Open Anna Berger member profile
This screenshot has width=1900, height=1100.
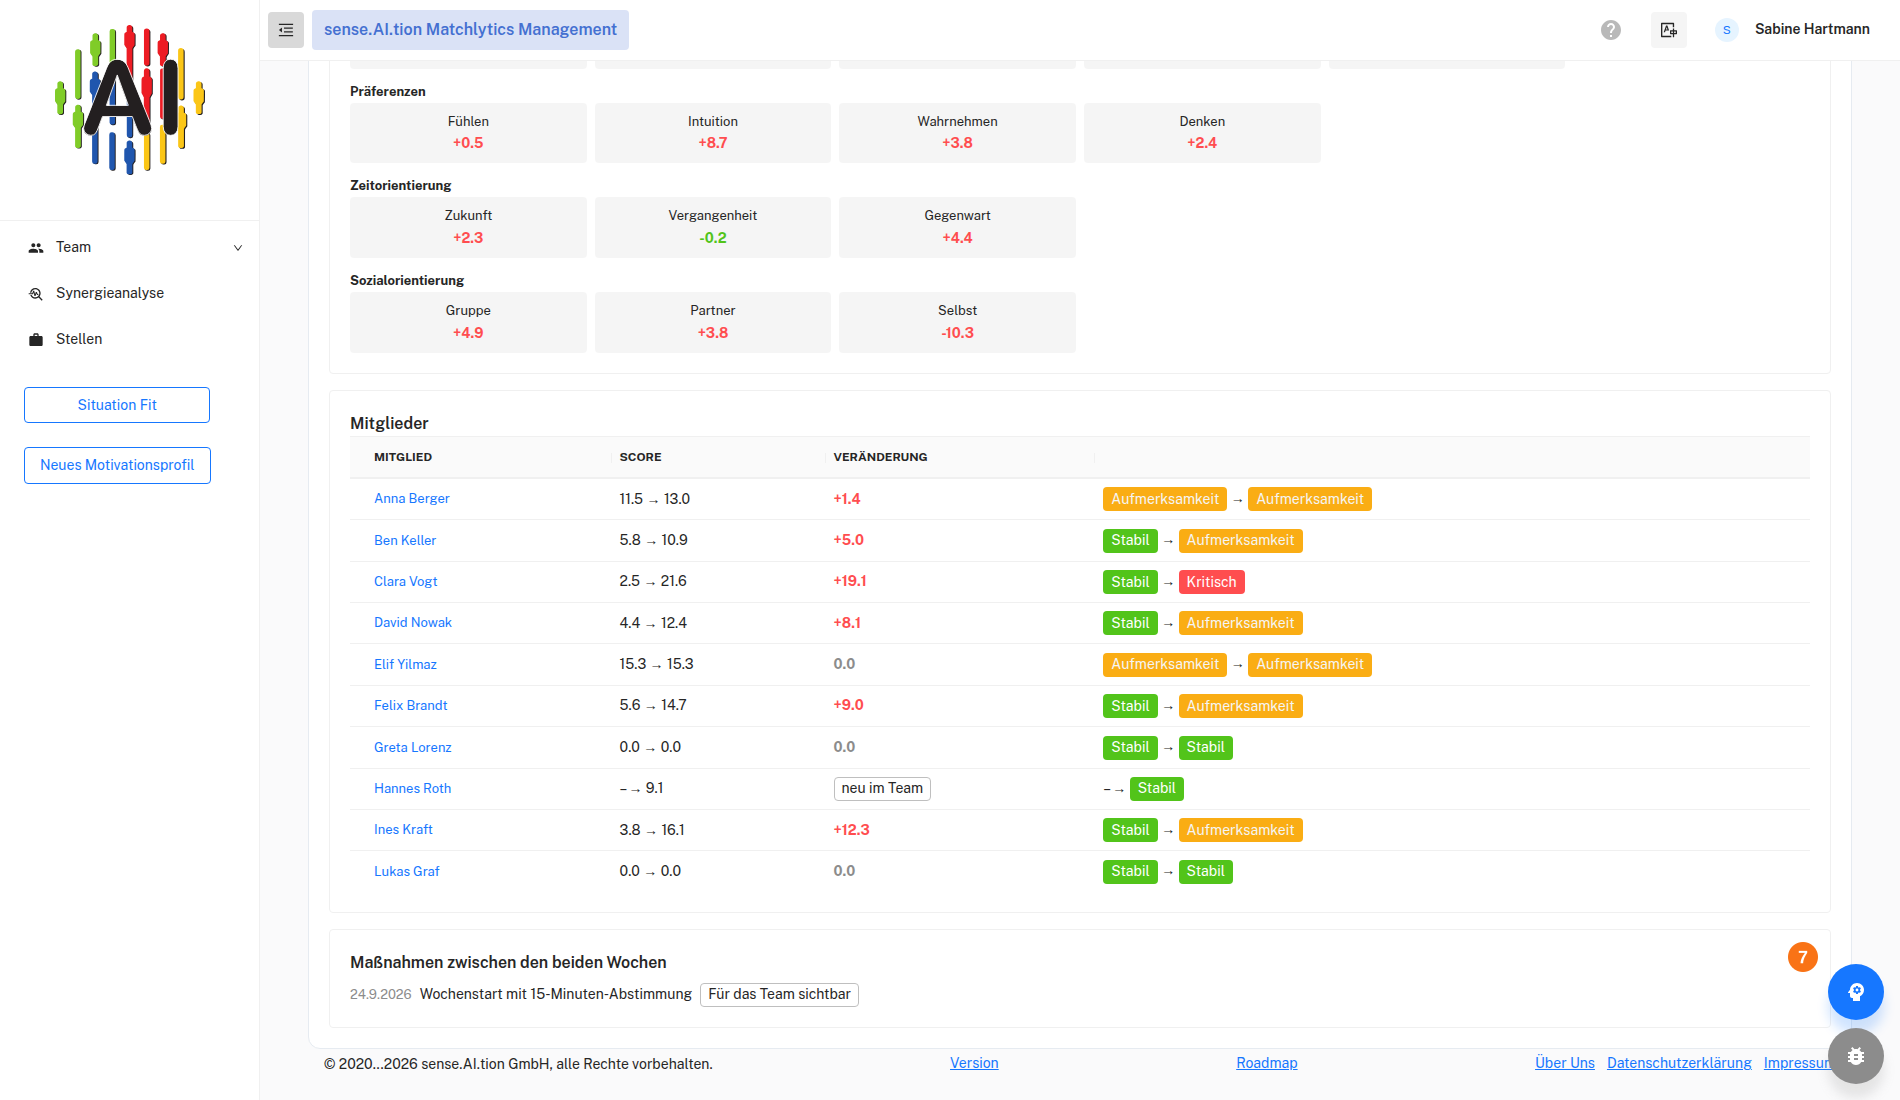(412, 498)
